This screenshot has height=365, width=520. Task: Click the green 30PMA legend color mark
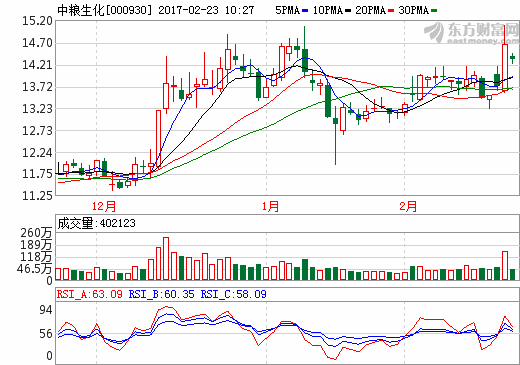click(434, 11)
